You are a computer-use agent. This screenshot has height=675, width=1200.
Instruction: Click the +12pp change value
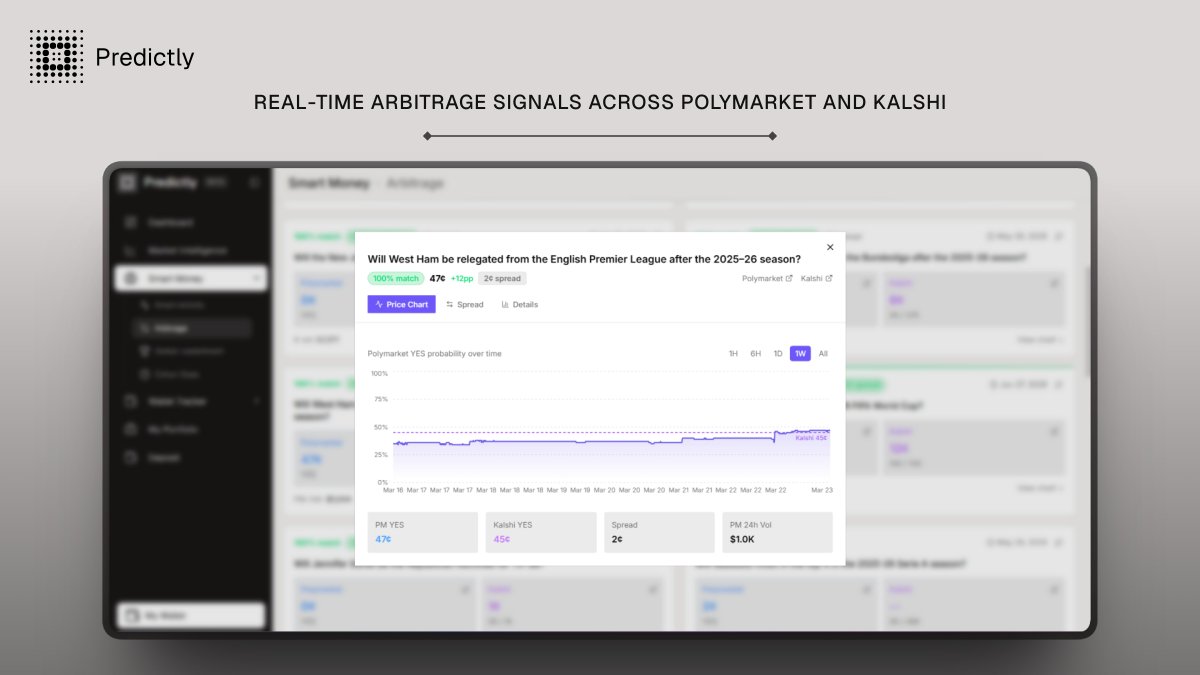point(462,278)
